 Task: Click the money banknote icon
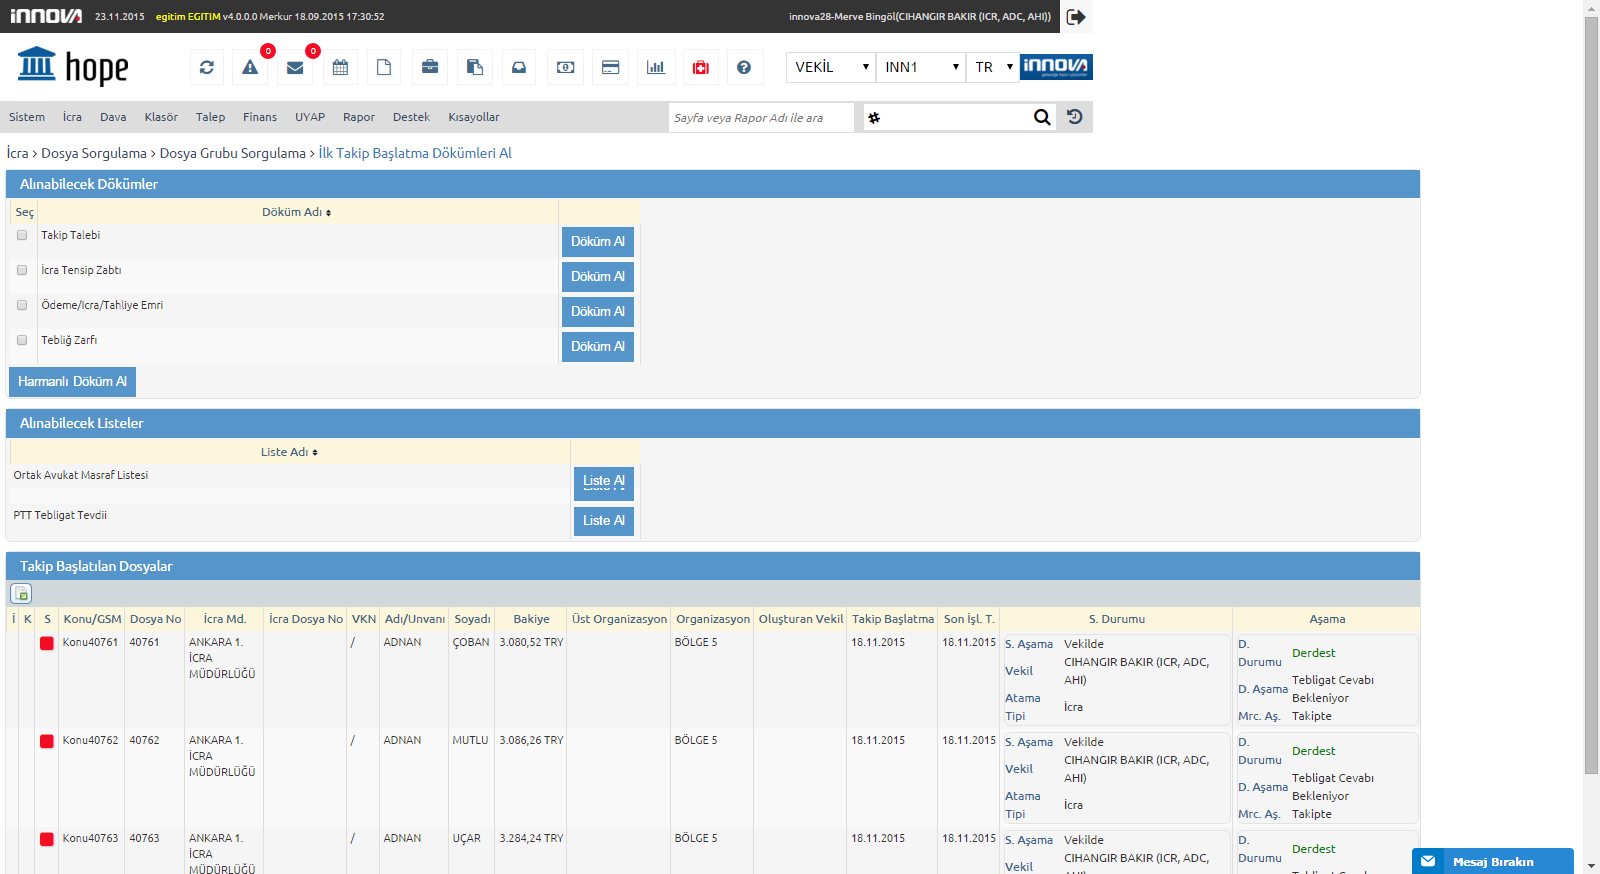pos(565,67)
